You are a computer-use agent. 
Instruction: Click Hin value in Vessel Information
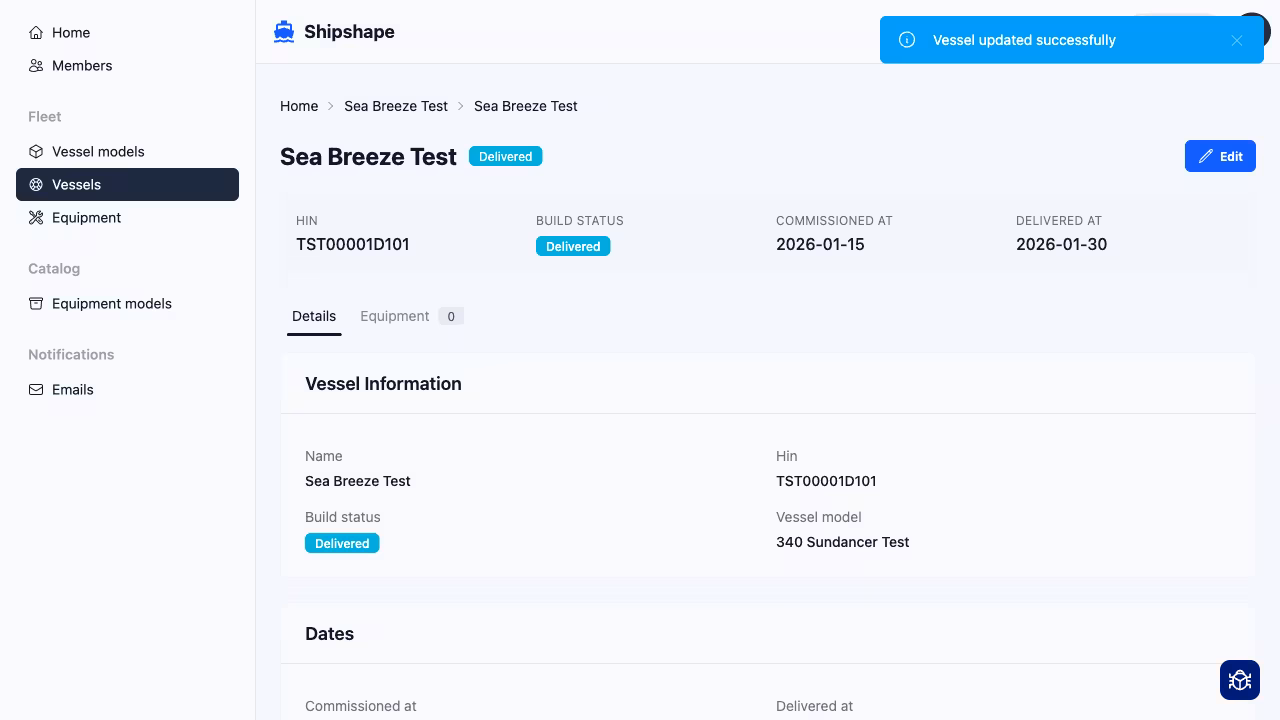pos(826,481)
